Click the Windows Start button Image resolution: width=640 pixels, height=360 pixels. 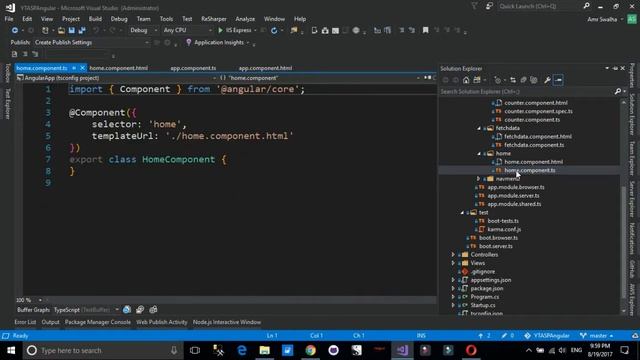[x=11, y=350]
